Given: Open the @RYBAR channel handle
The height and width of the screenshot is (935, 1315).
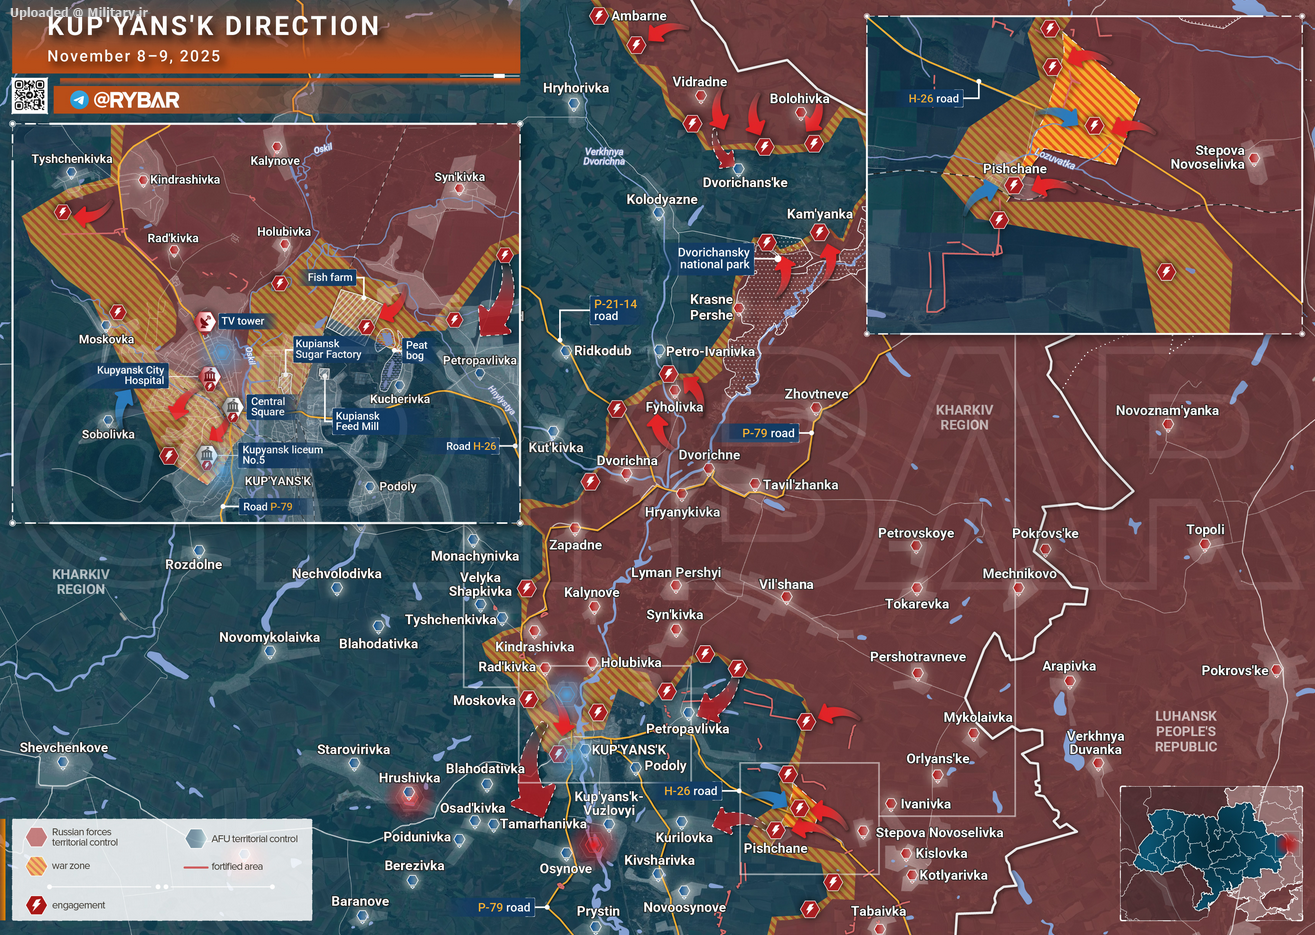Looking at the screenshot, I should tap(136, 100).
